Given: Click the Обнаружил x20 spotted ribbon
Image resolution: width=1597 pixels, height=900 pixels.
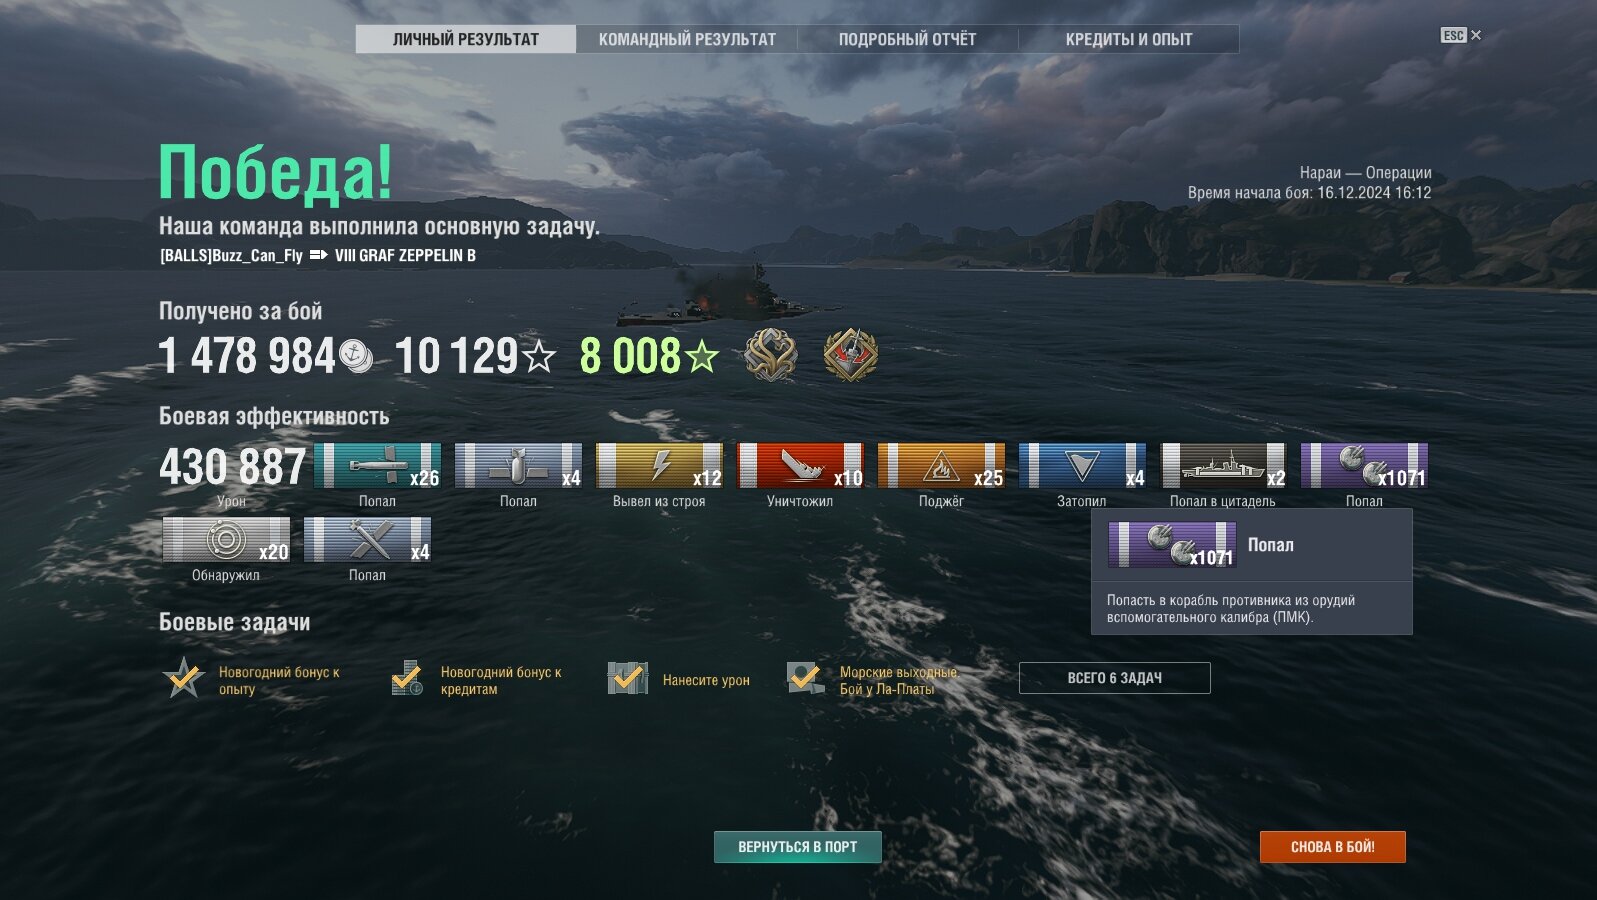Looking at the screenshot, I should pyautogui.click(x=226, y=540).
